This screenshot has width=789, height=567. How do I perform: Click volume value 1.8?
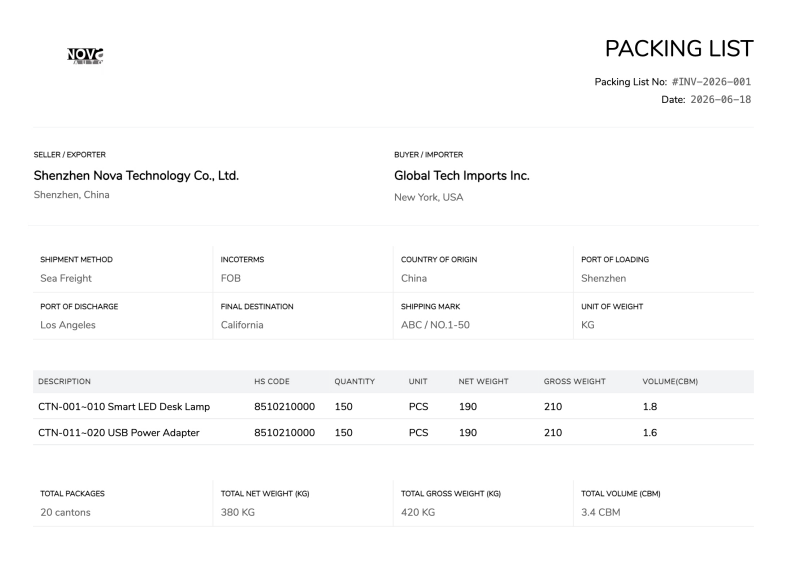(x=650, y=407)
